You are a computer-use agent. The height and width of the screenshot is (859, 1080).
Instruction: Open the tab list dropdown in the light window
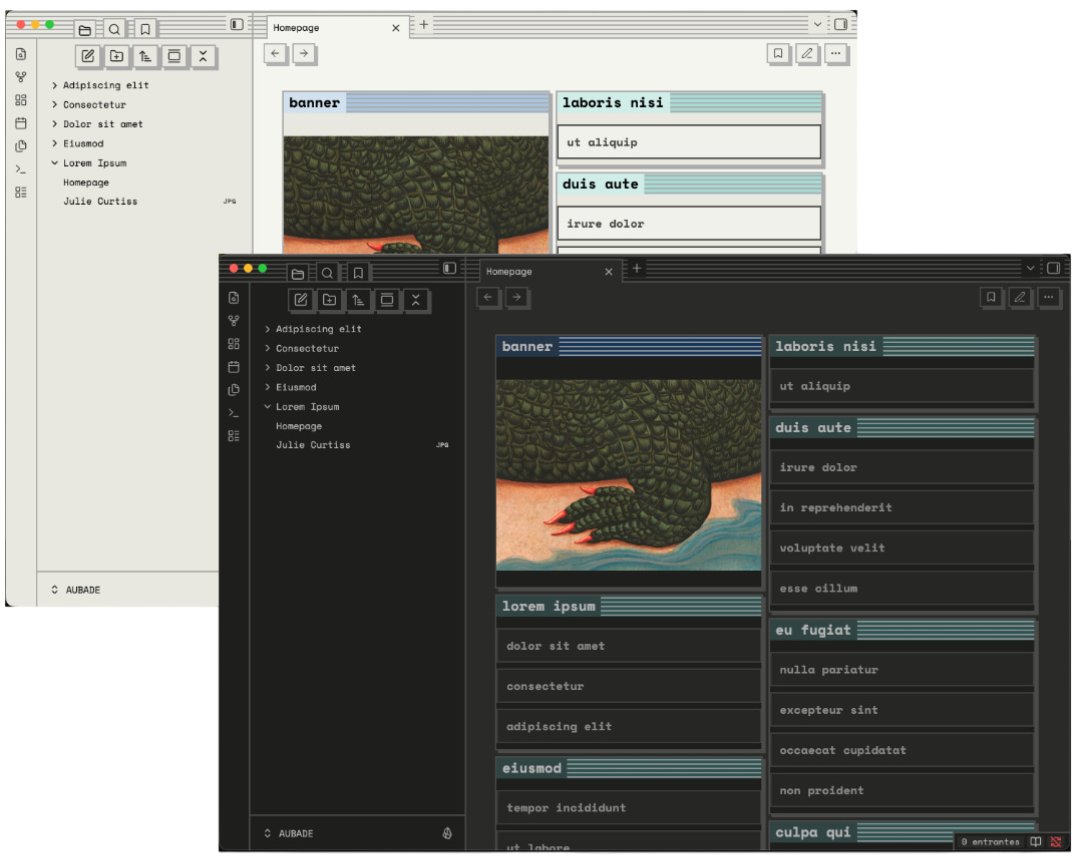[818, 24]
